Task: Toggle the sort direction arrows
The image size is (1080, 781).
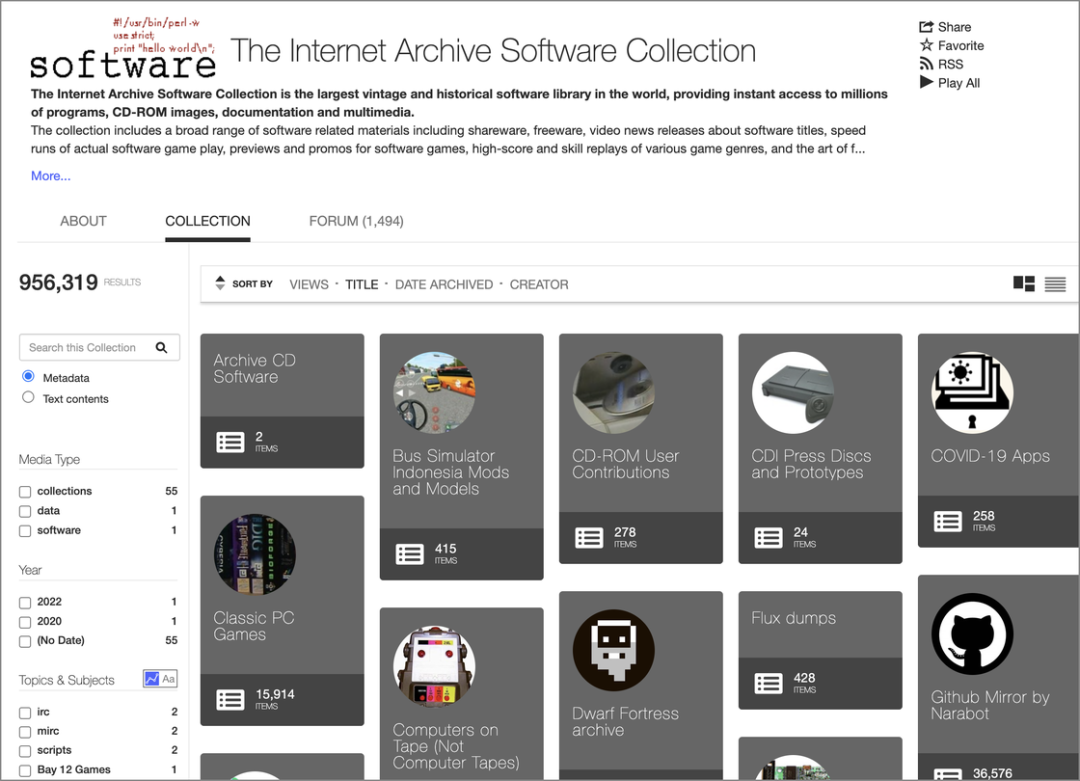Action: pos(220,283)
